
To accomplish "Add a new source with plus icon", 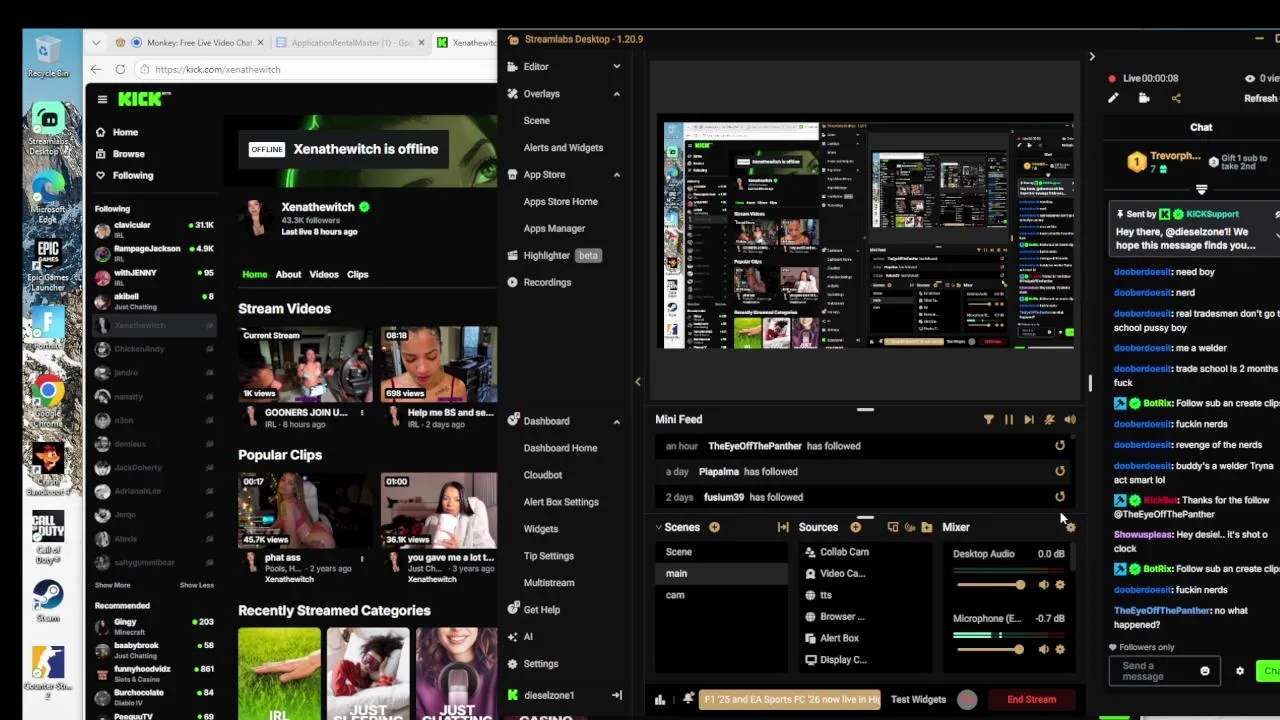I will tap(855, 527).
